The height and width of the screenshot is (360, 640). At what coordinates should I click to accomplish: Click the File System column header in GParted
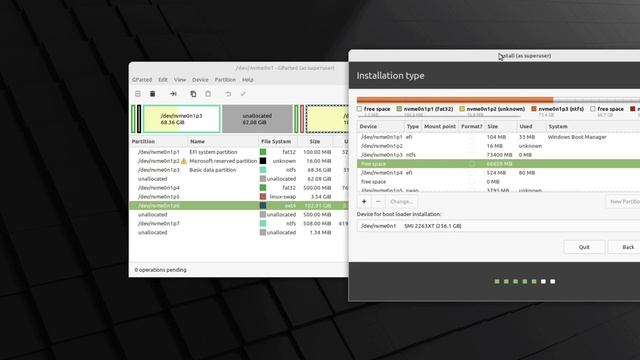278,141
